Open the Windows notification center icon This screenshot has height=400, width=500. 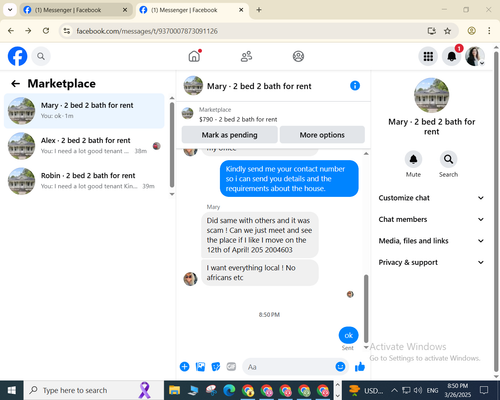[x=484, y=390]
